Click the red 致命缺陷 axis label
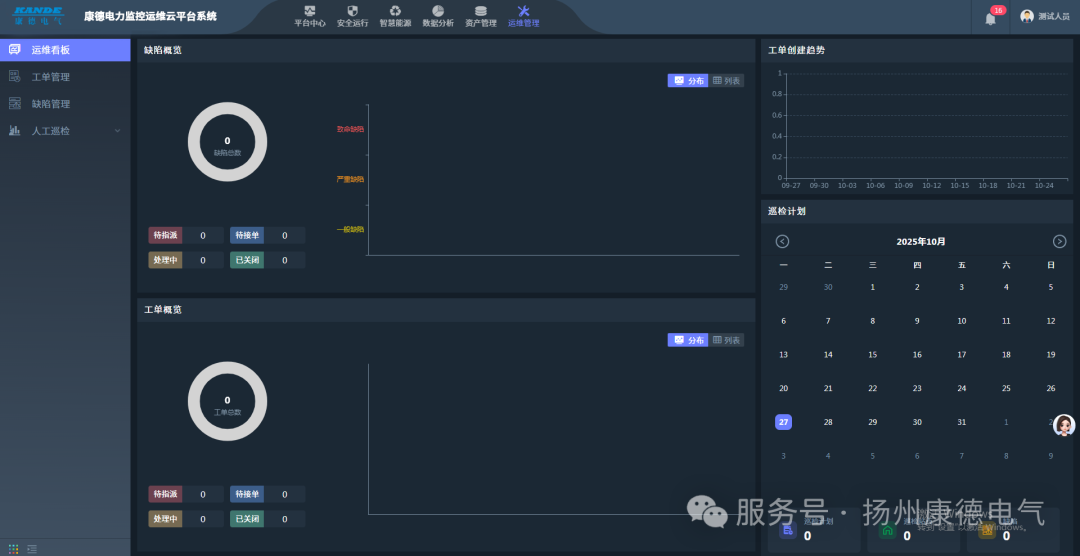Screen dimensions: 1080x556 [x=350, y=129]
